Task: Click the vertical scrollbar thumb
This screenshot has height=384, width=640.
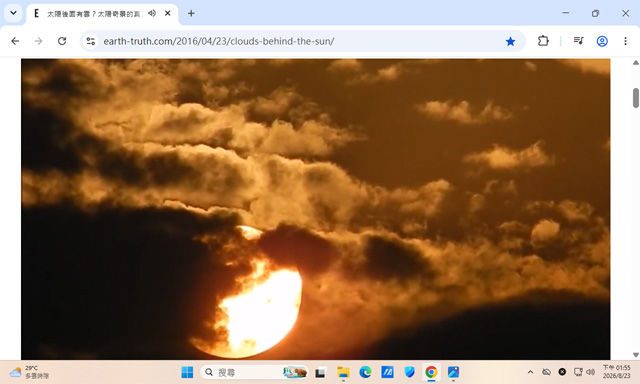Action: pos(636,98)
